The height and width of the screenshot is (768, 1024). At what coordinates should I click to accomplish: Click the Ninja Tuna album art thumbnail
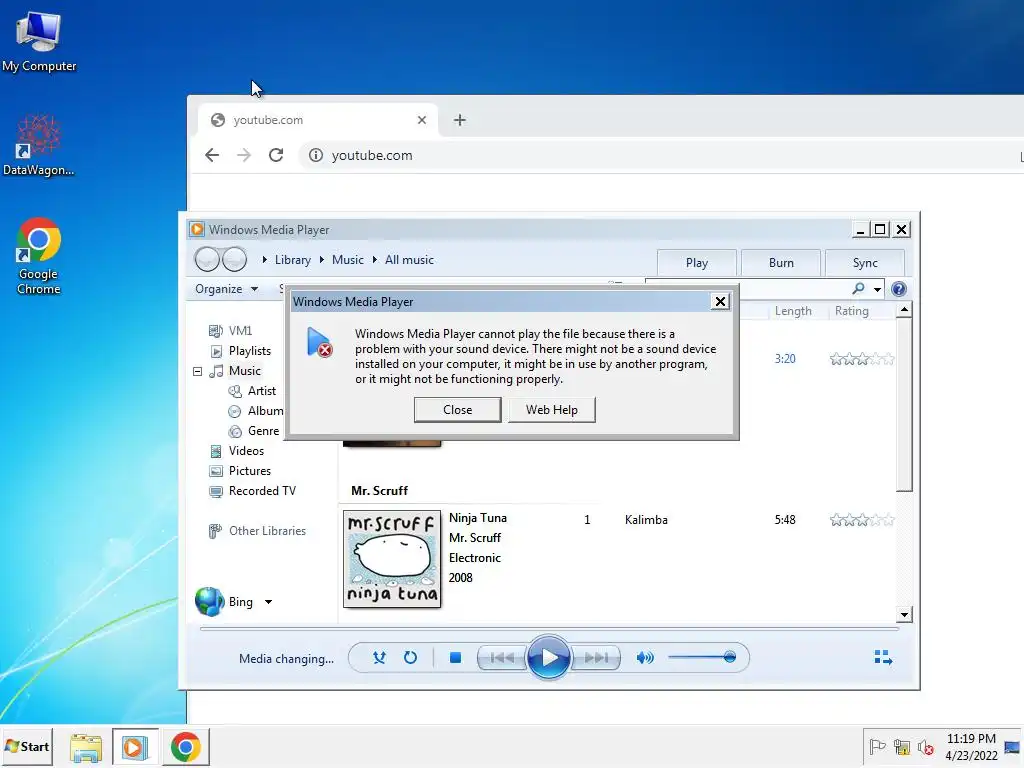(392, 559)
